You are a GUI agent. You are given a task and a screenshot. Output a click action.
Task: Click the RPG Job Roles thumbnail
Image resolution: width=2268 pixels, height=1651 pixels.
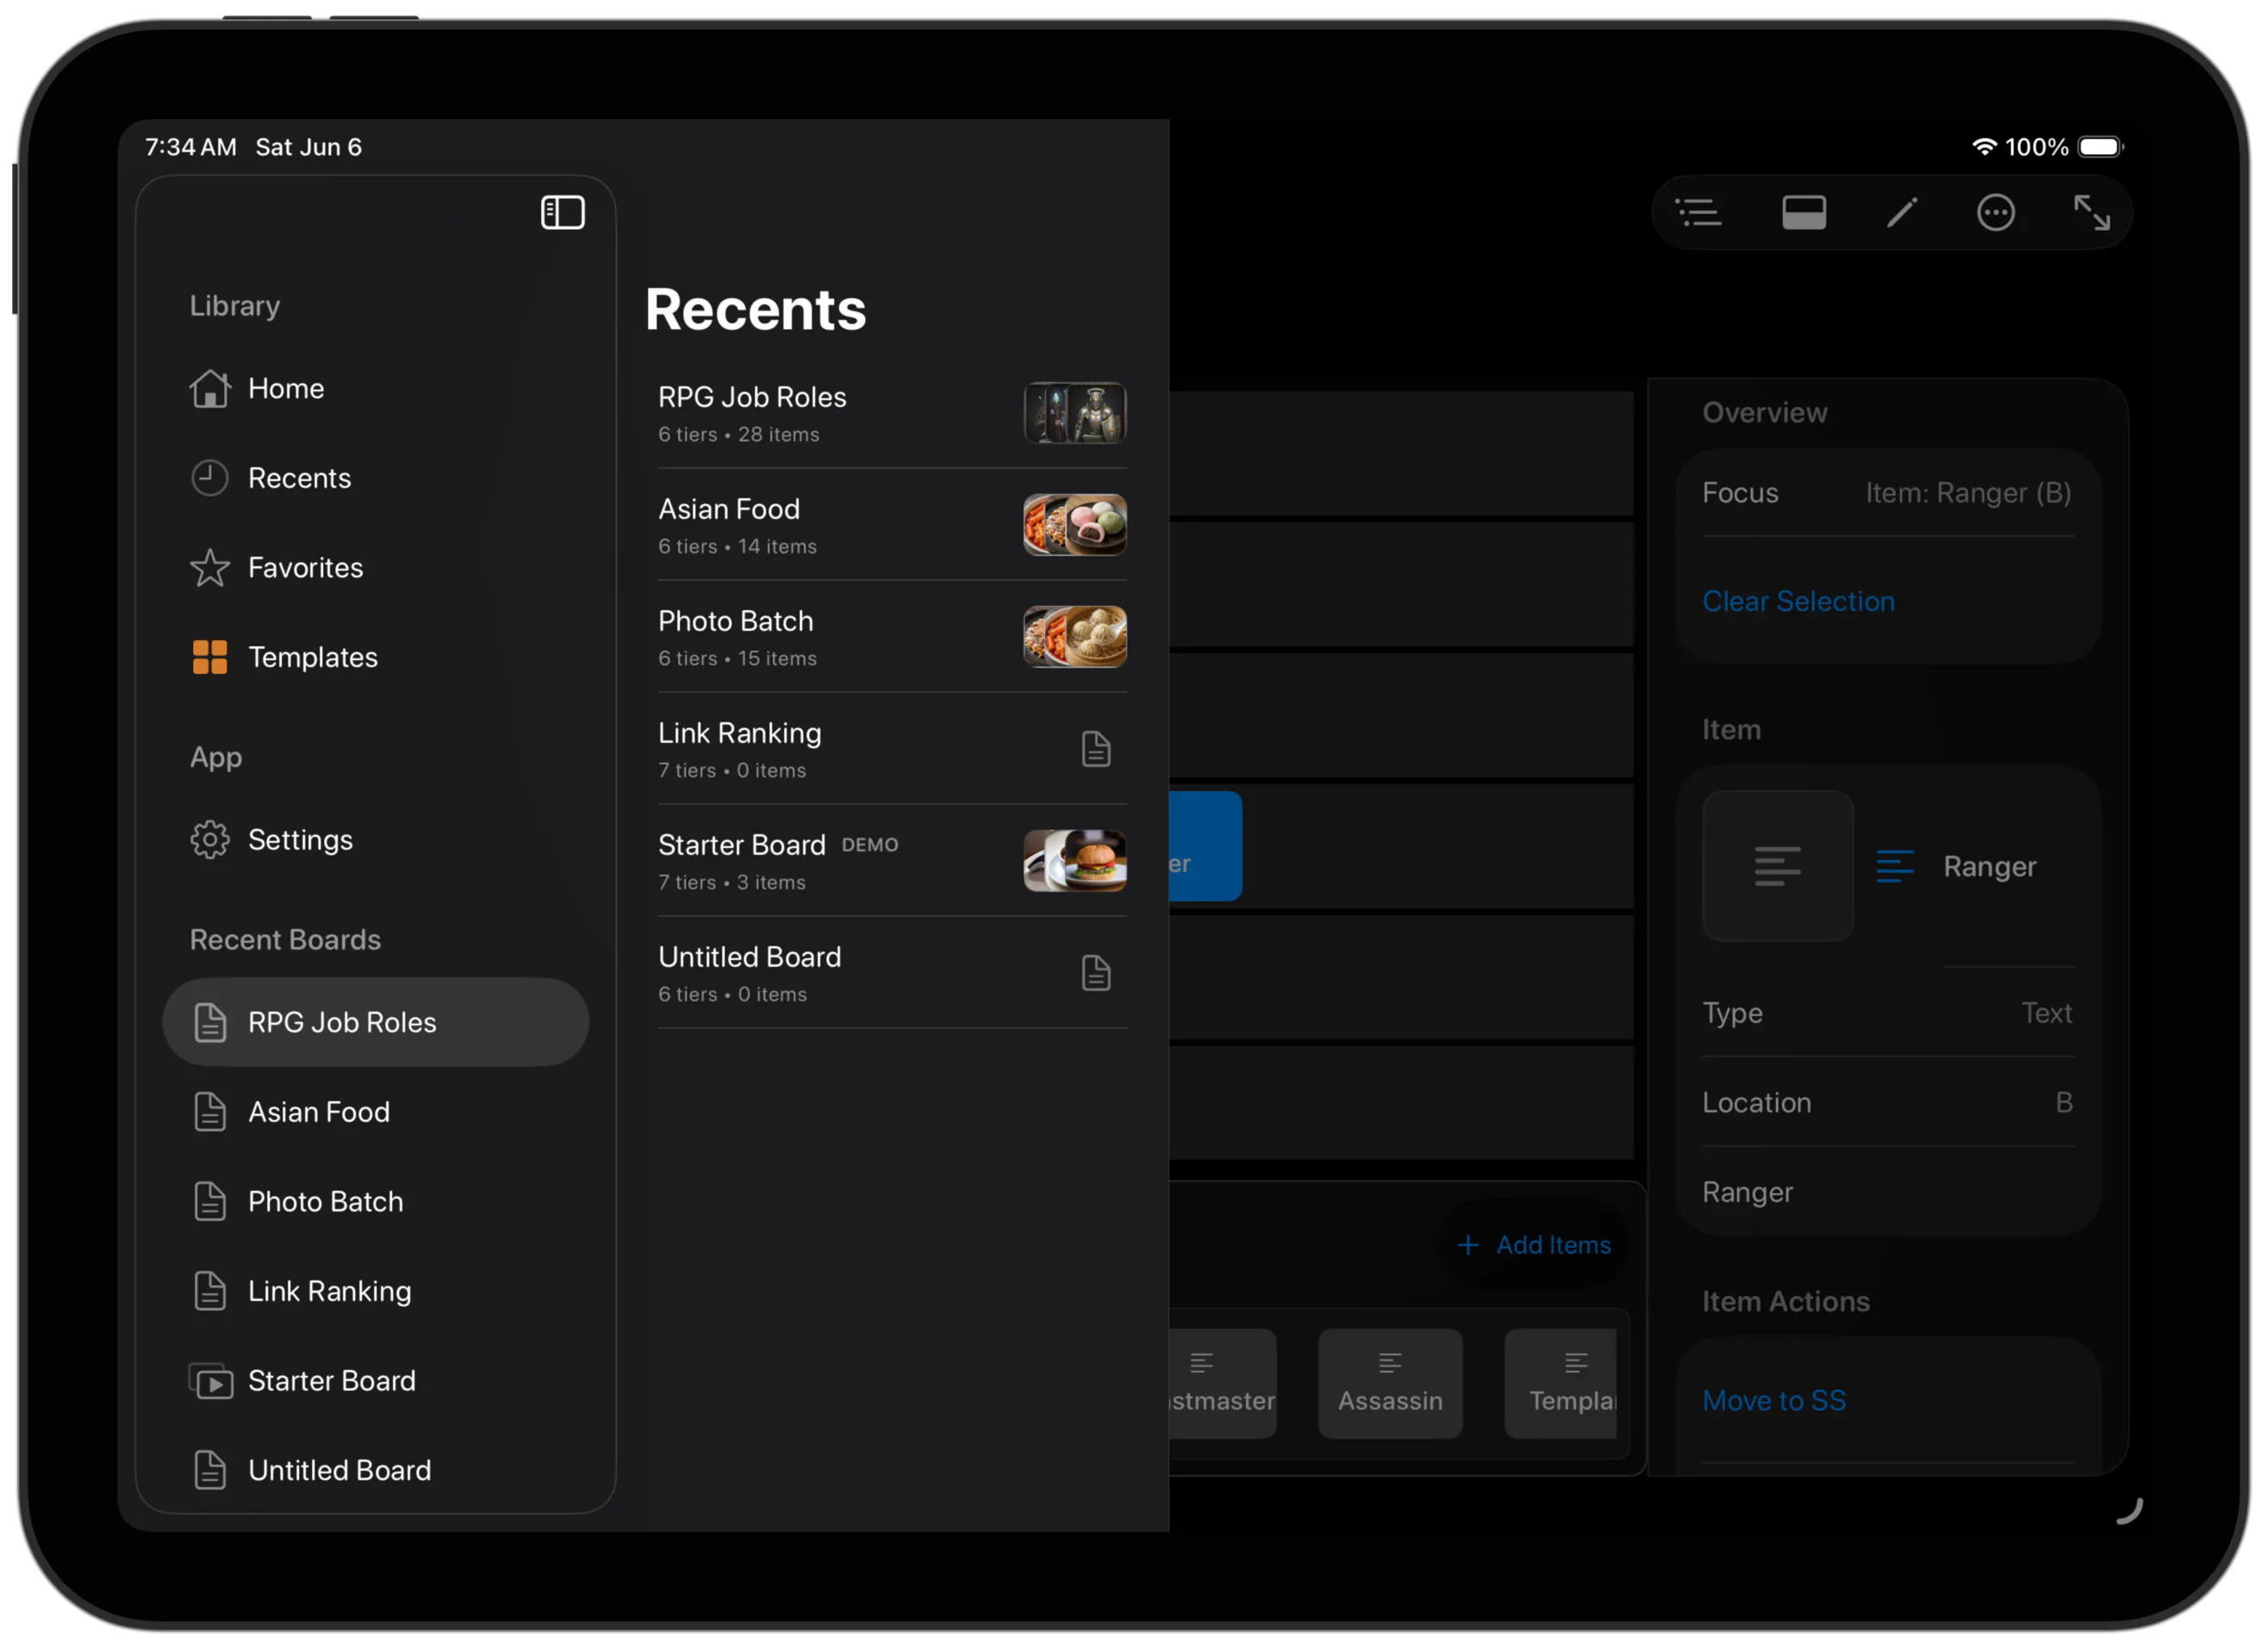[x=1075, y=413]
